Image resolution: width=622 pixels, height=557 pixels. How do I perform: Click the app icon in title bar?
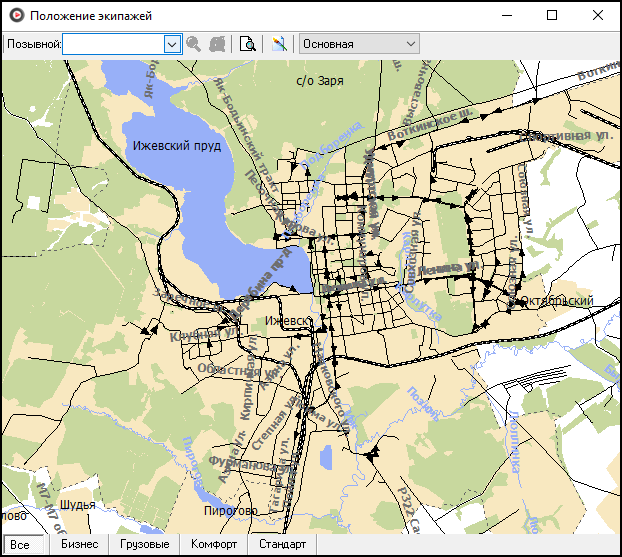[x=16, y=16]
